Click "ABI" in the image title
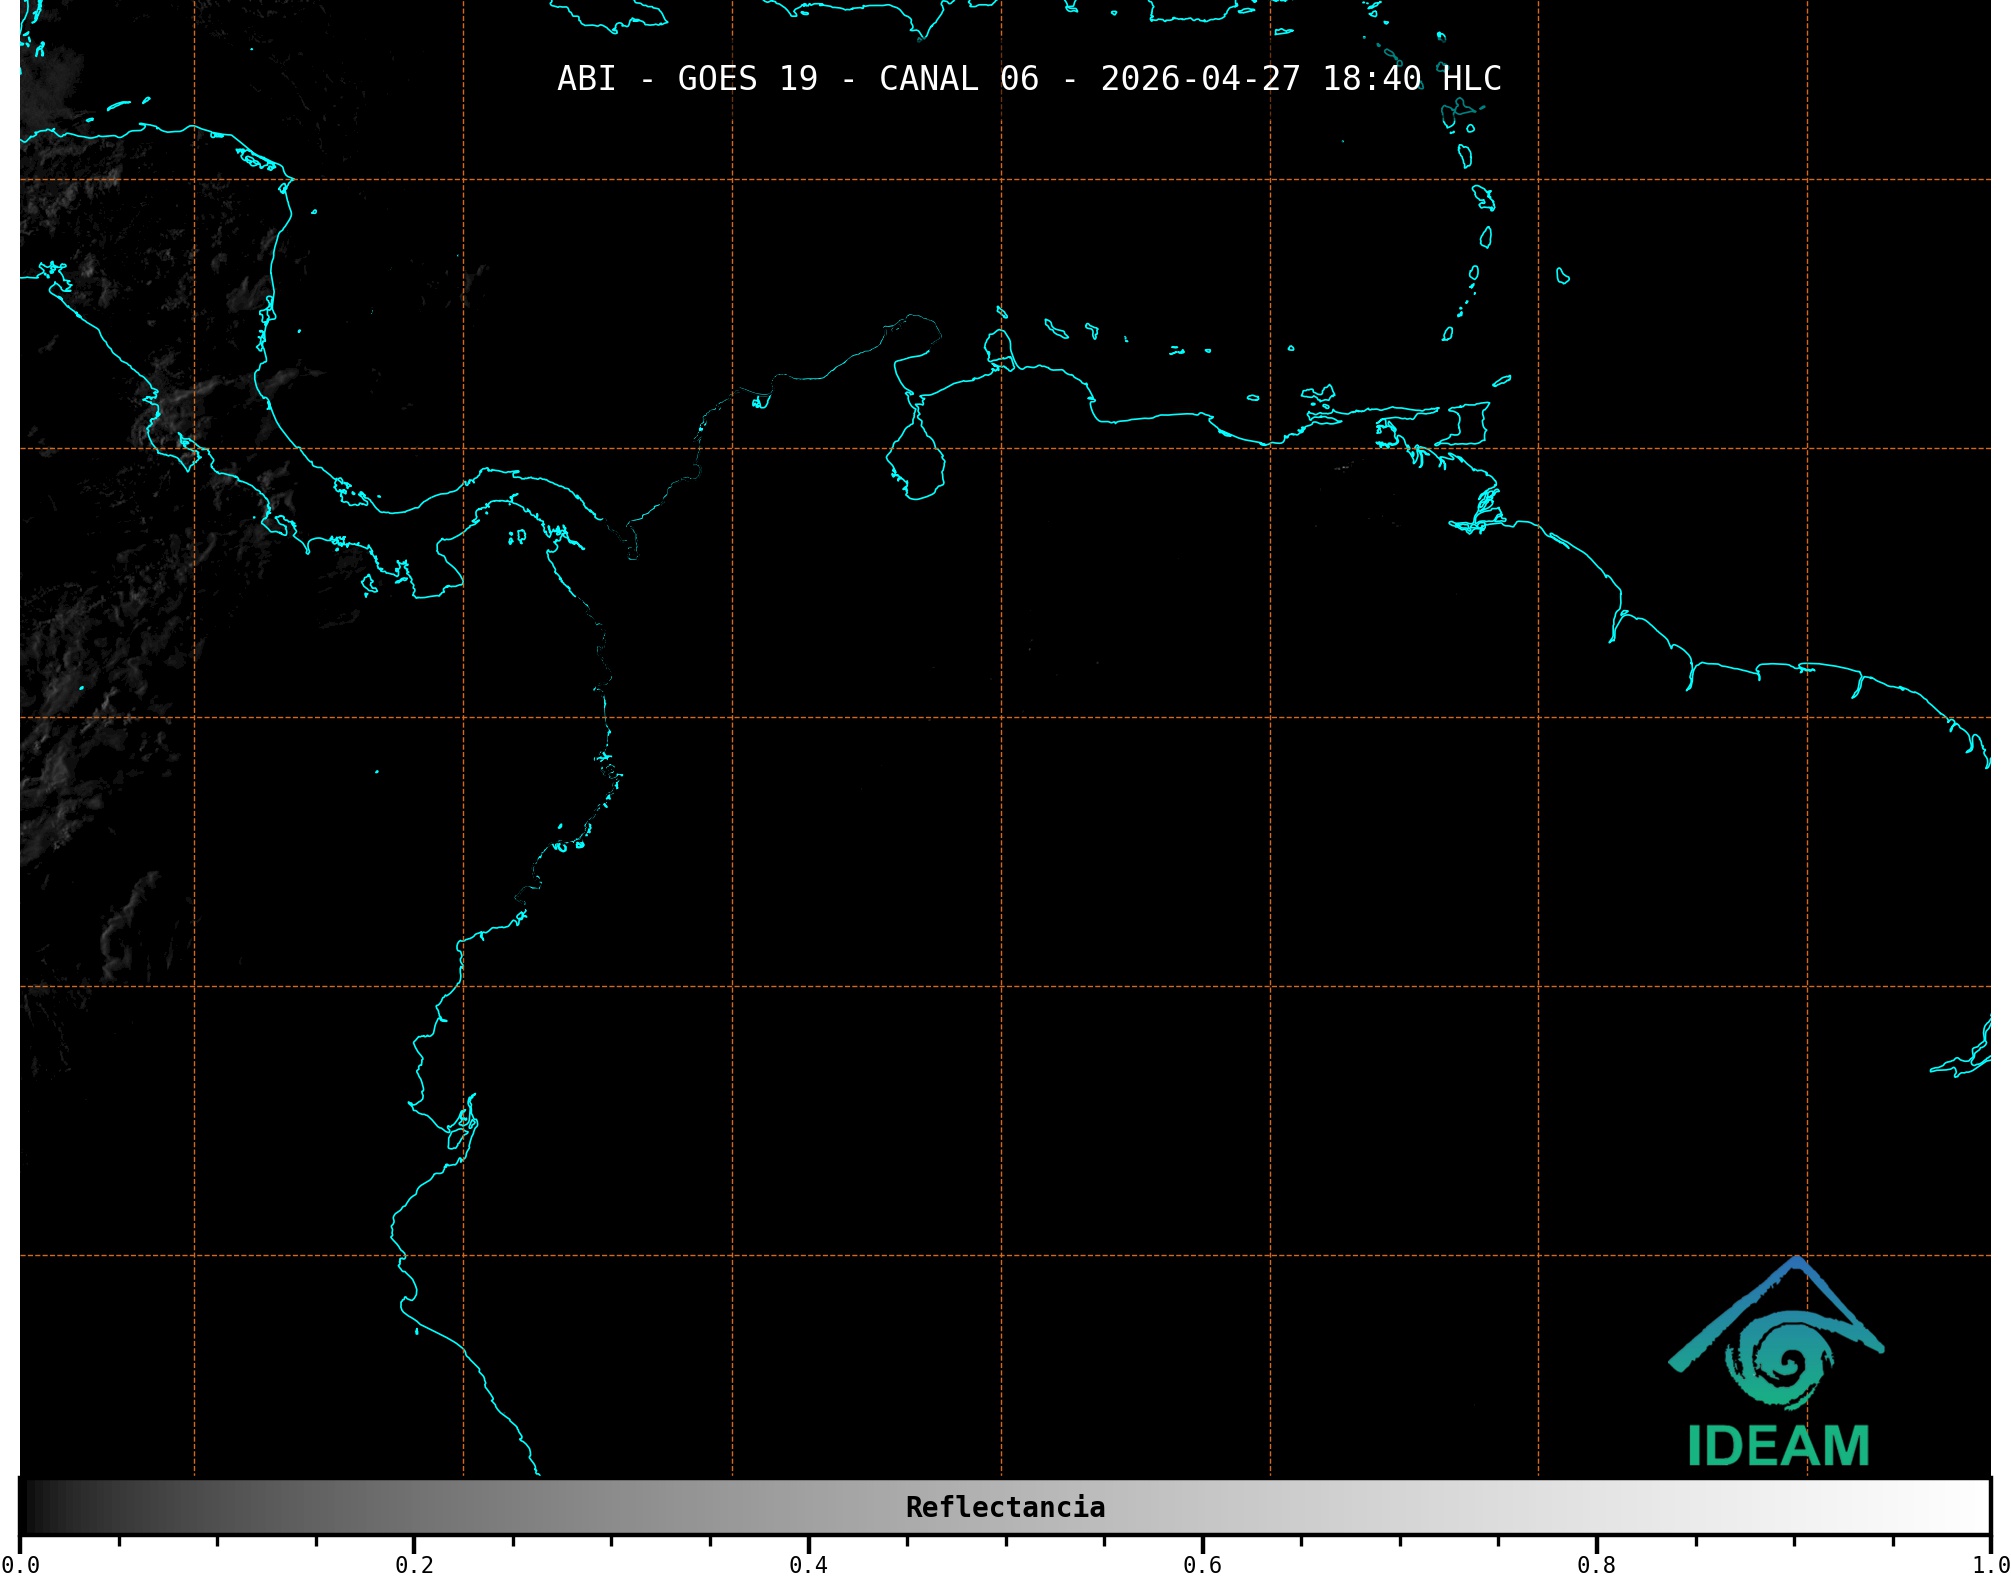Screen dimensions: 2011x1577 point(586,79)
